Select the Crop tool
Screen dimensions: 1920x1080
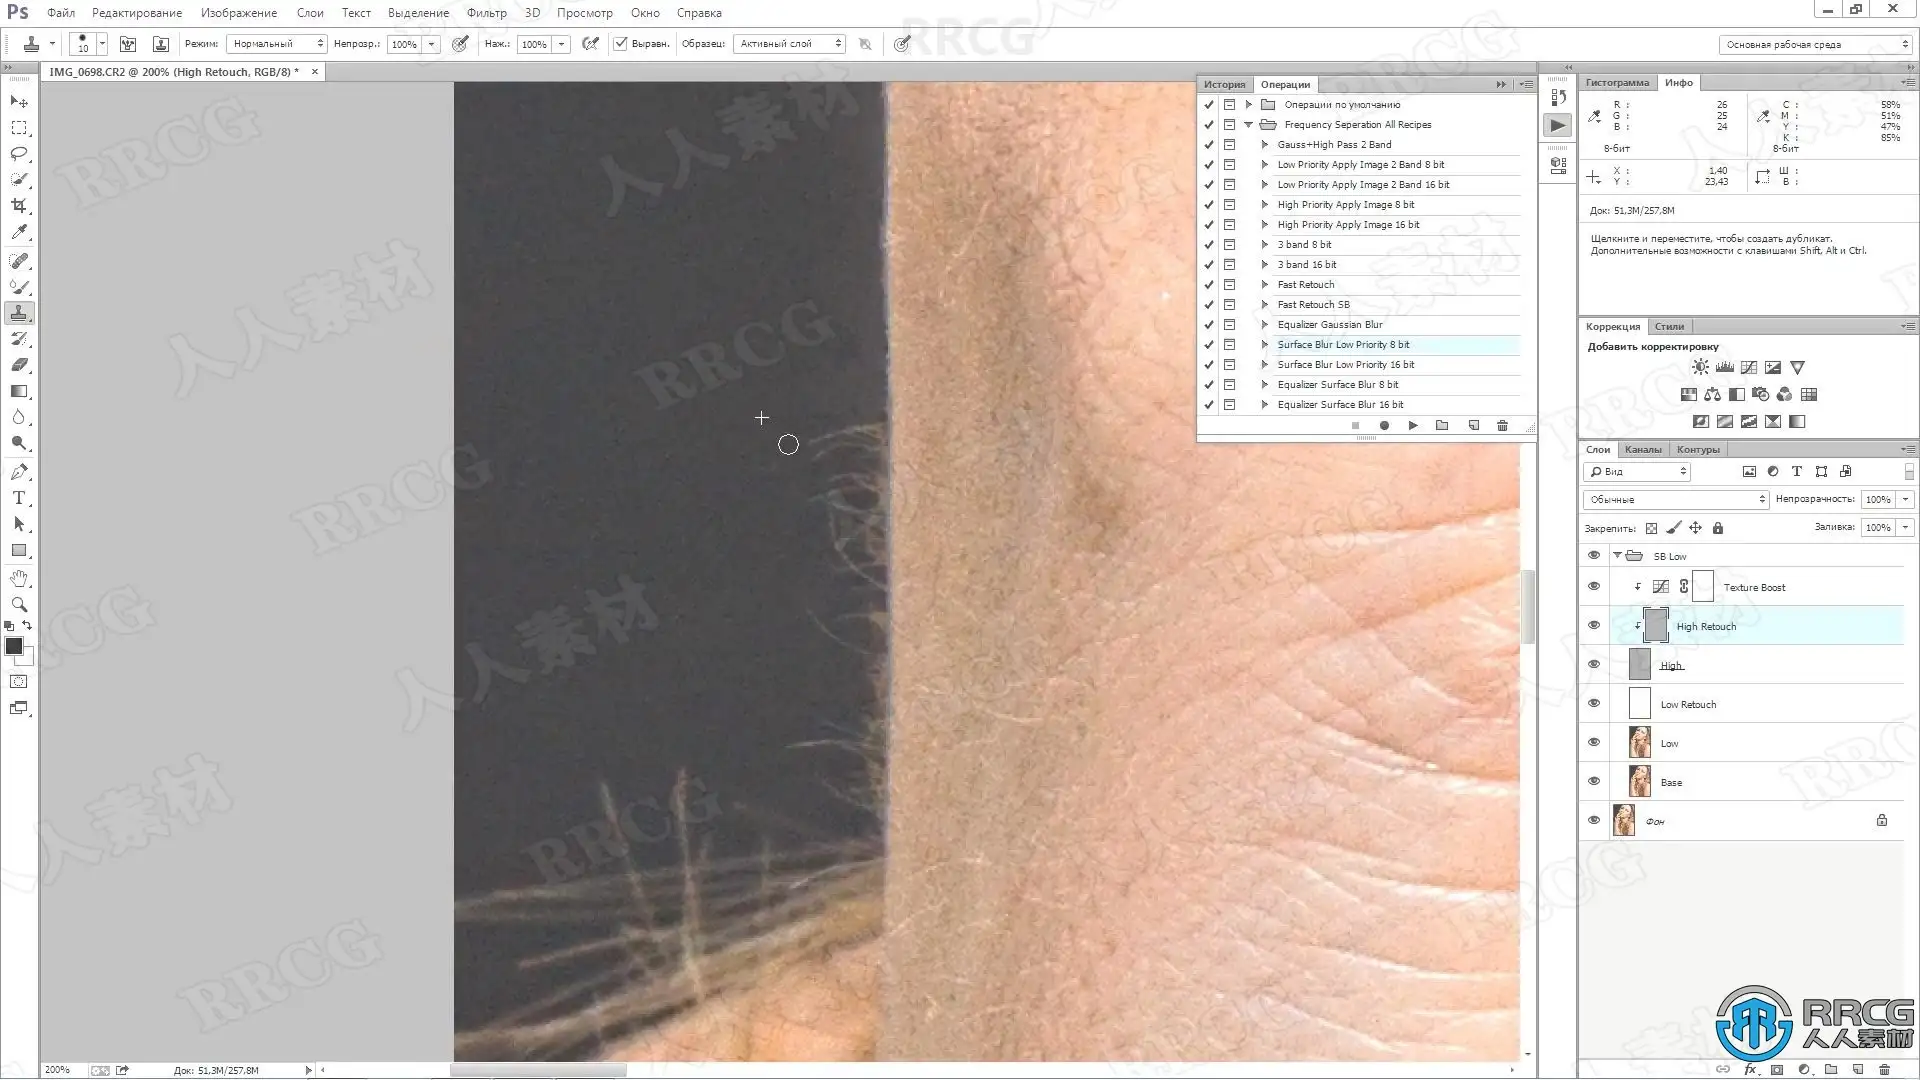(x=19, y=206)
